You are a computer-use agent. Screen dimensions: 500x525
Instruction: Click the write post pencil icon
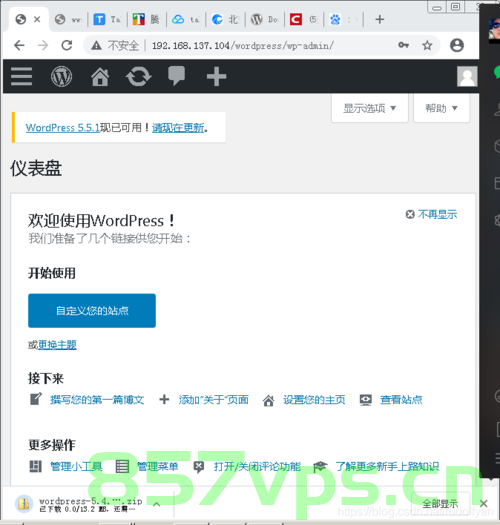(36, 399)
